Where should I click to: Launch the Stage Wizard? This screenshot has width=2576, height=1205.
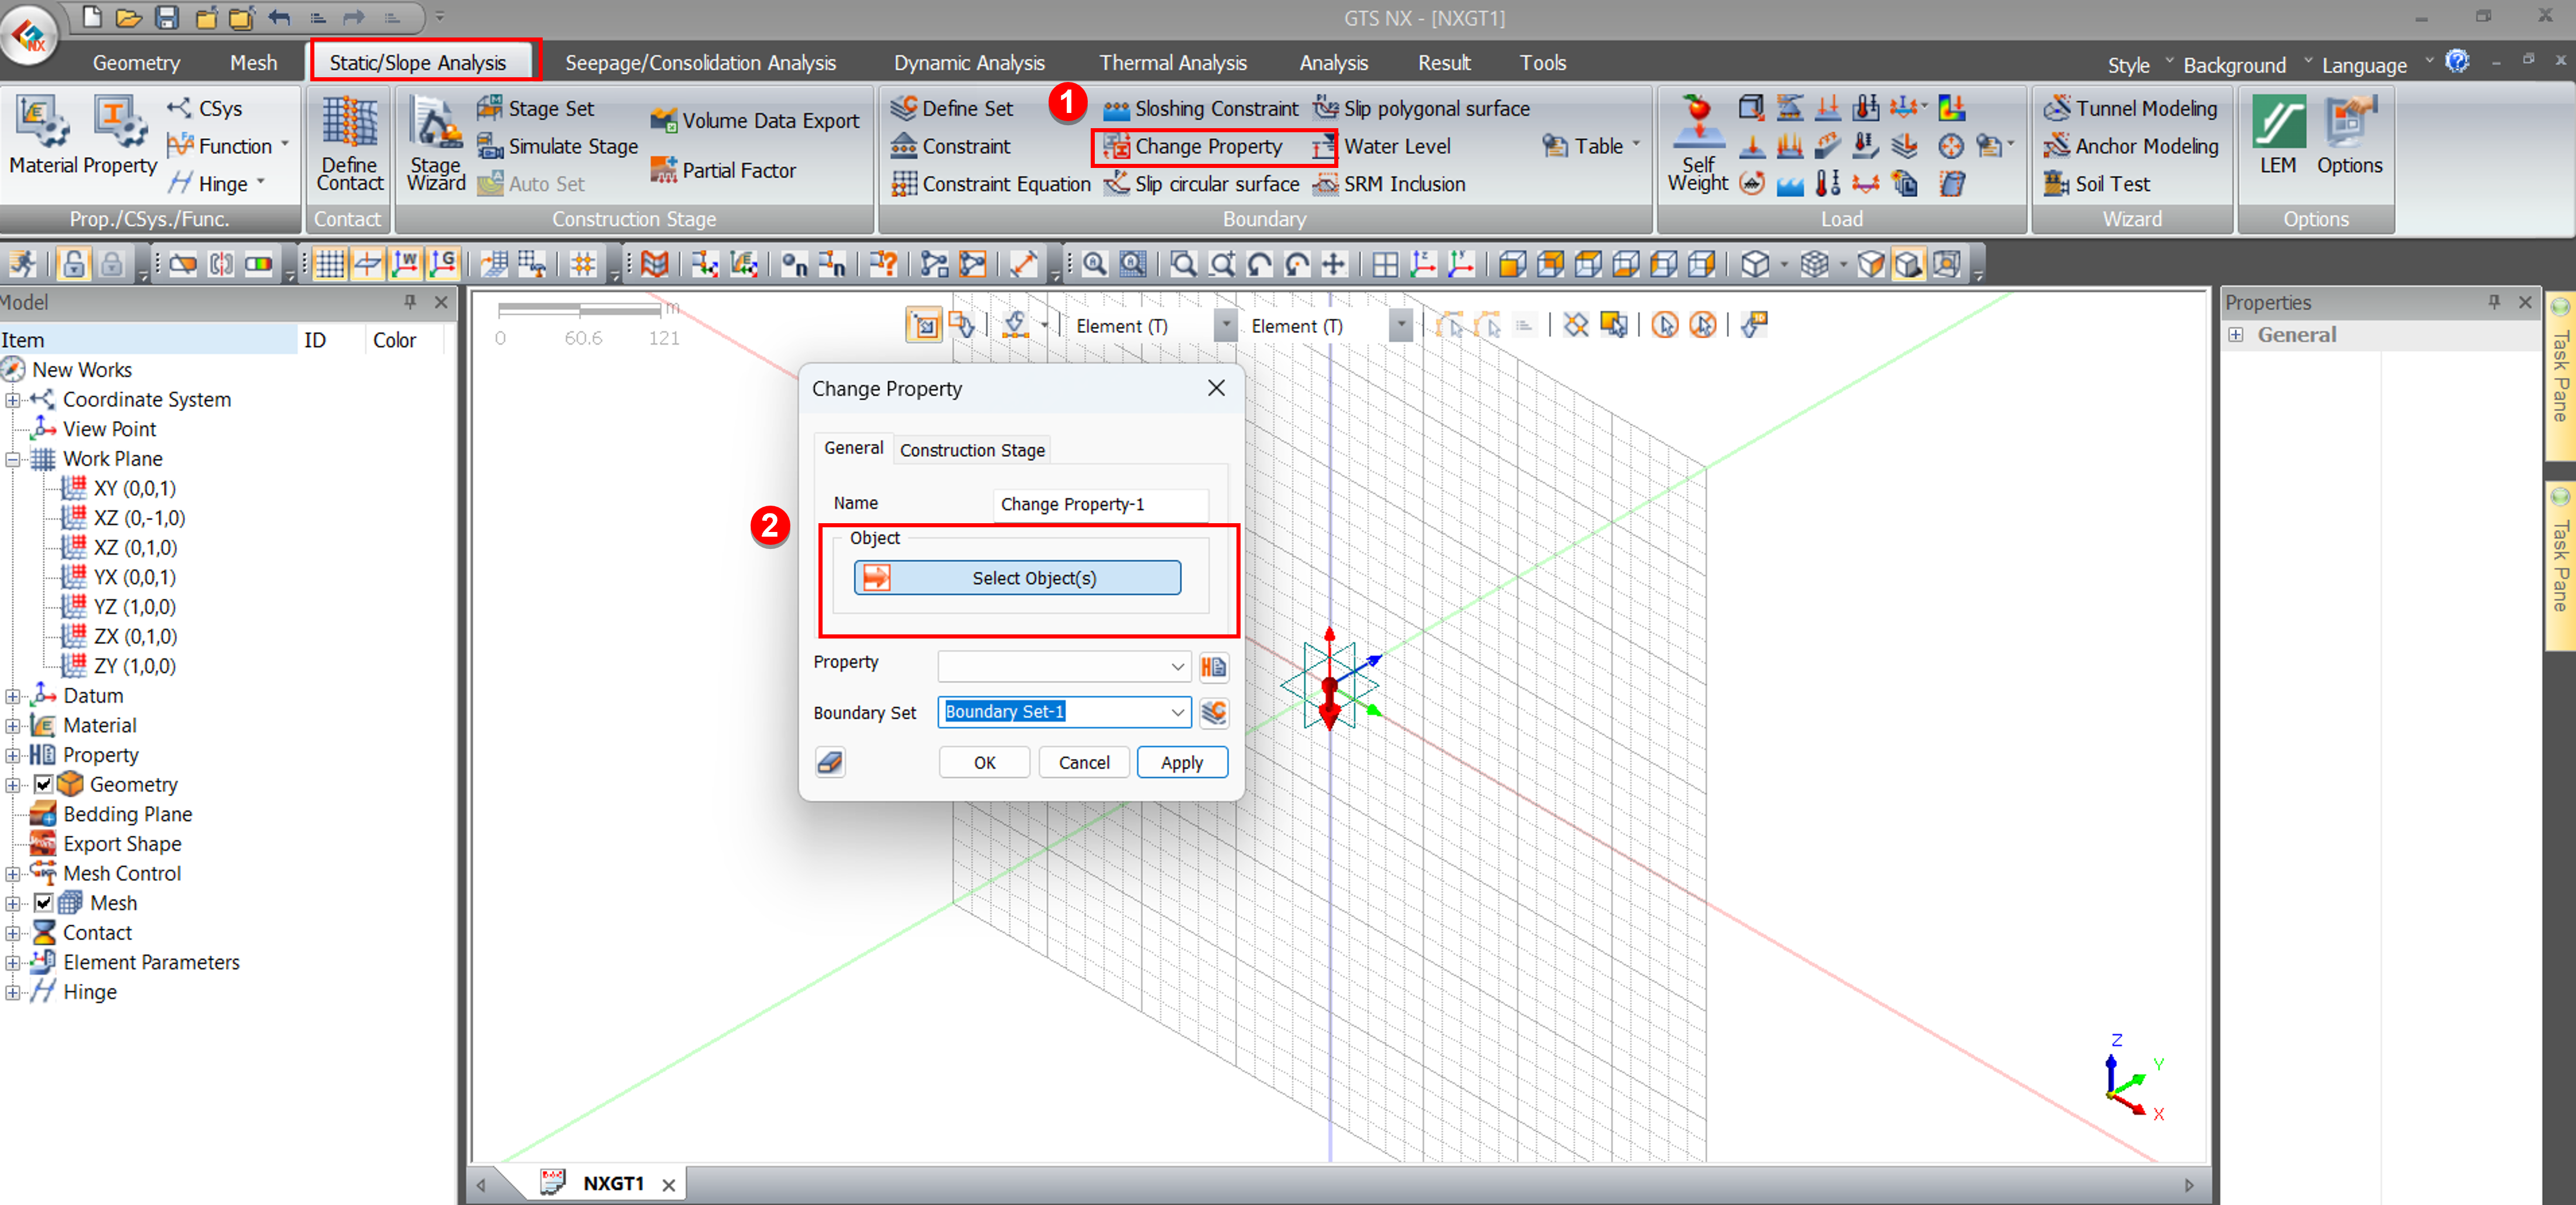(x=436, y=145)
